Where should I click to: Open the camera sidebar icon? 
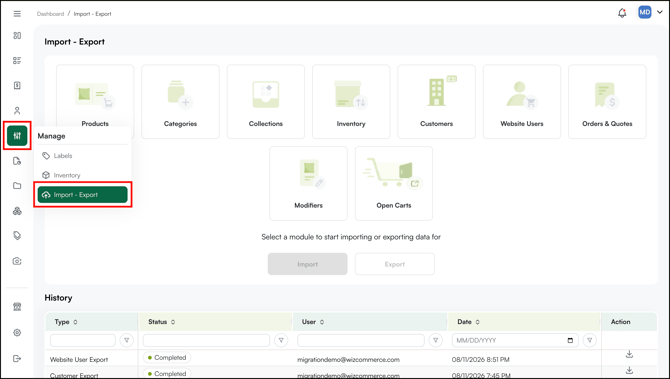point(17,261)
